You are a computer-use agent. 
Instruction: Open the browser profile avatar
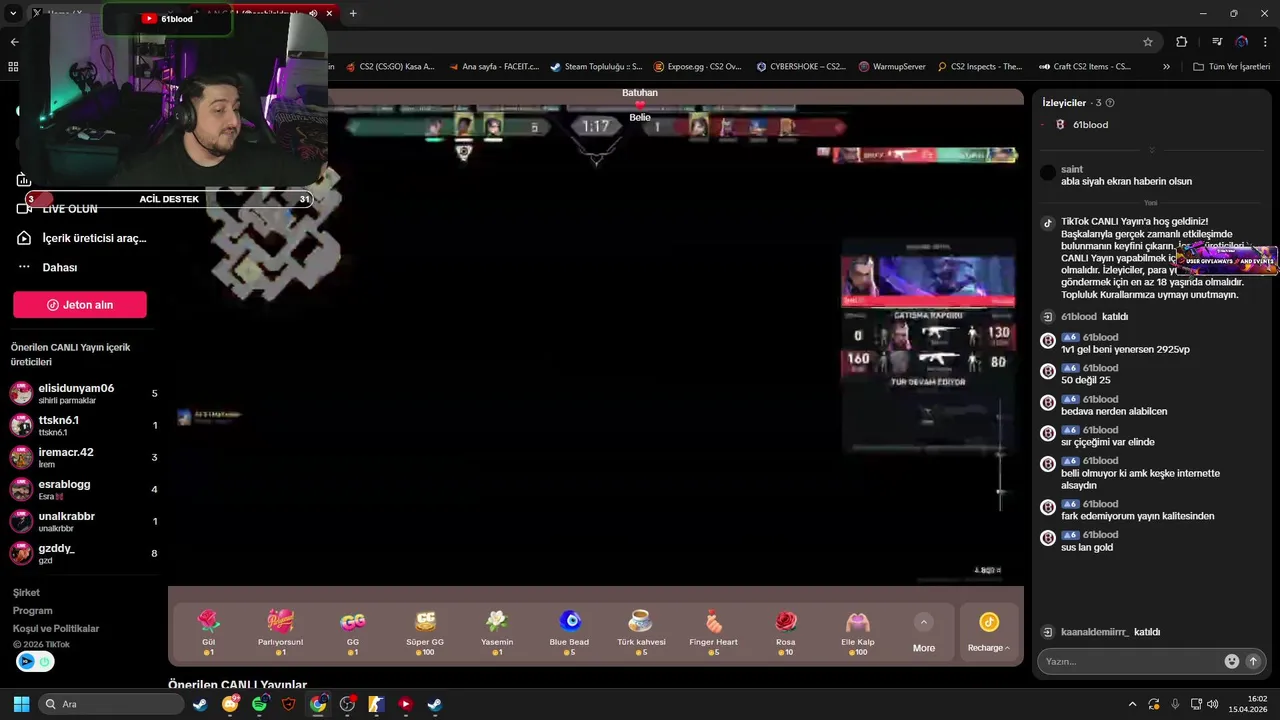pos(1242,42)
